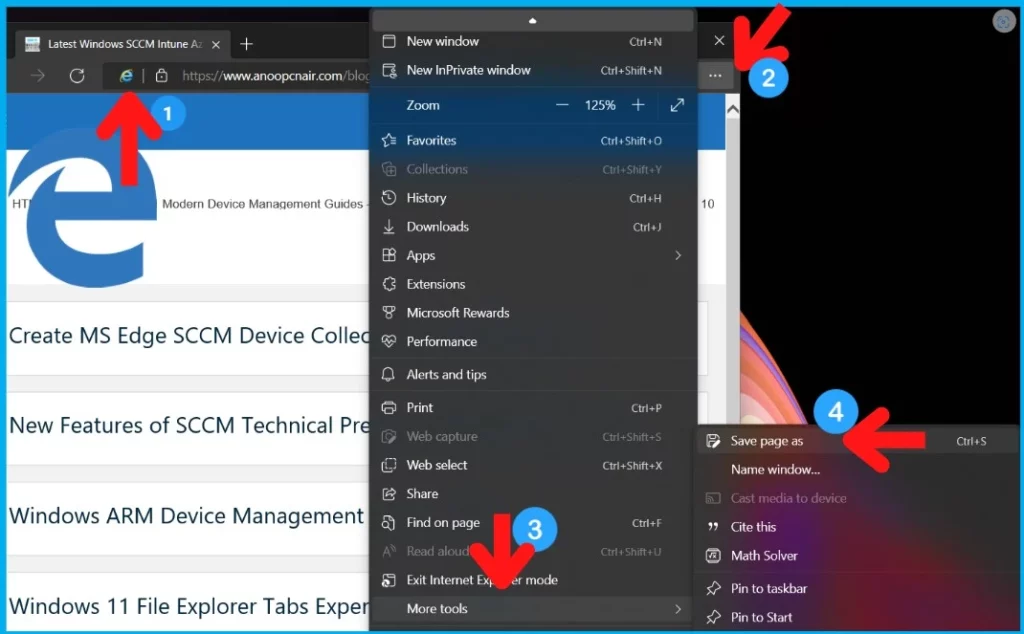Click the Performance heartbeat icon
The image size is (1024, 634).
(x=389, y=341)
